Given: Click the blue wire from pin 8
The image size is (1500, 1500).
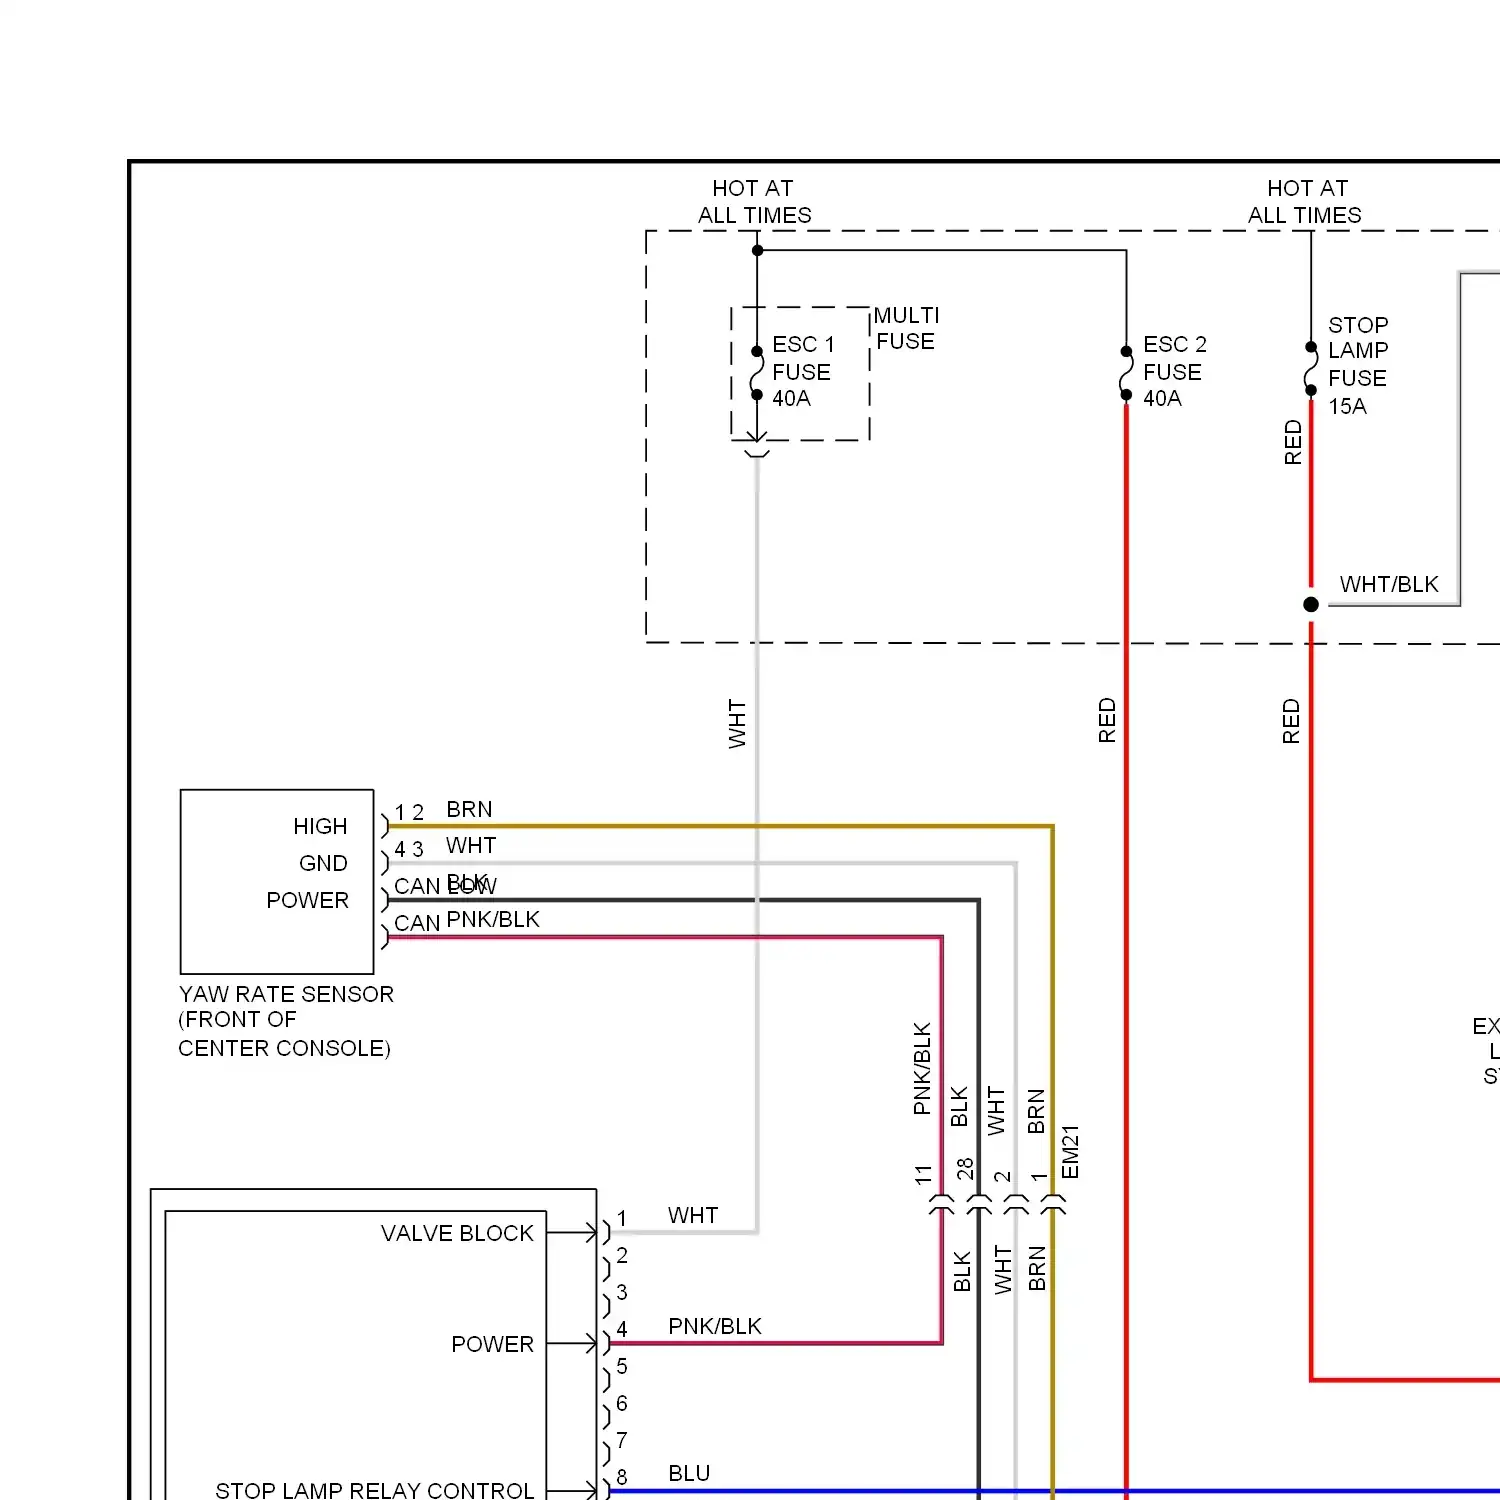Looking at the screenshot, I should click(x=1053, y=1491).
